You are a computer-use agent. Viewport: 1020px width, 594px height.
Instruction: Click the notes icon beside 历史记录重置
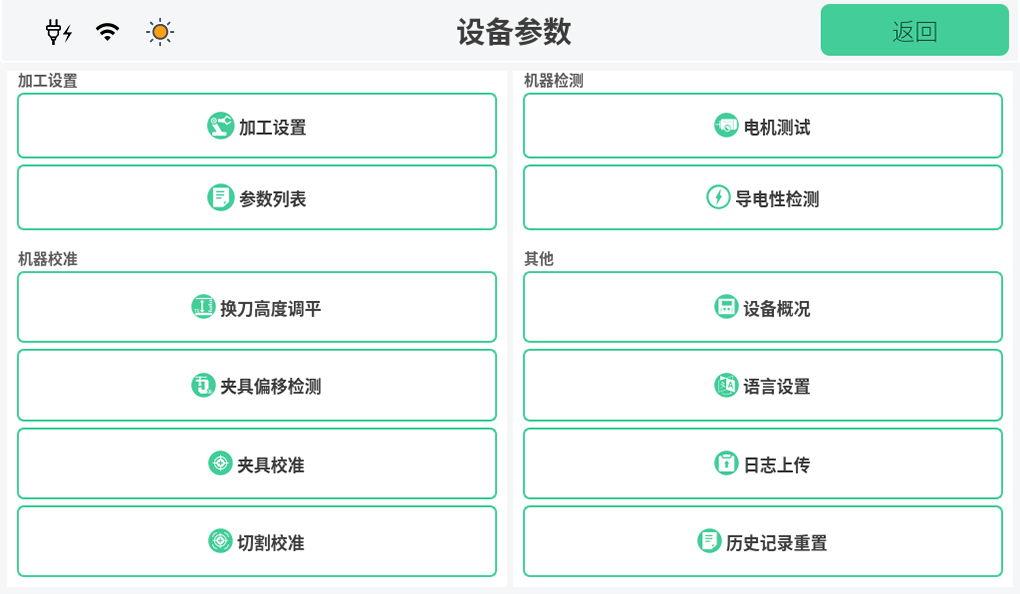[x=709, y=542]
